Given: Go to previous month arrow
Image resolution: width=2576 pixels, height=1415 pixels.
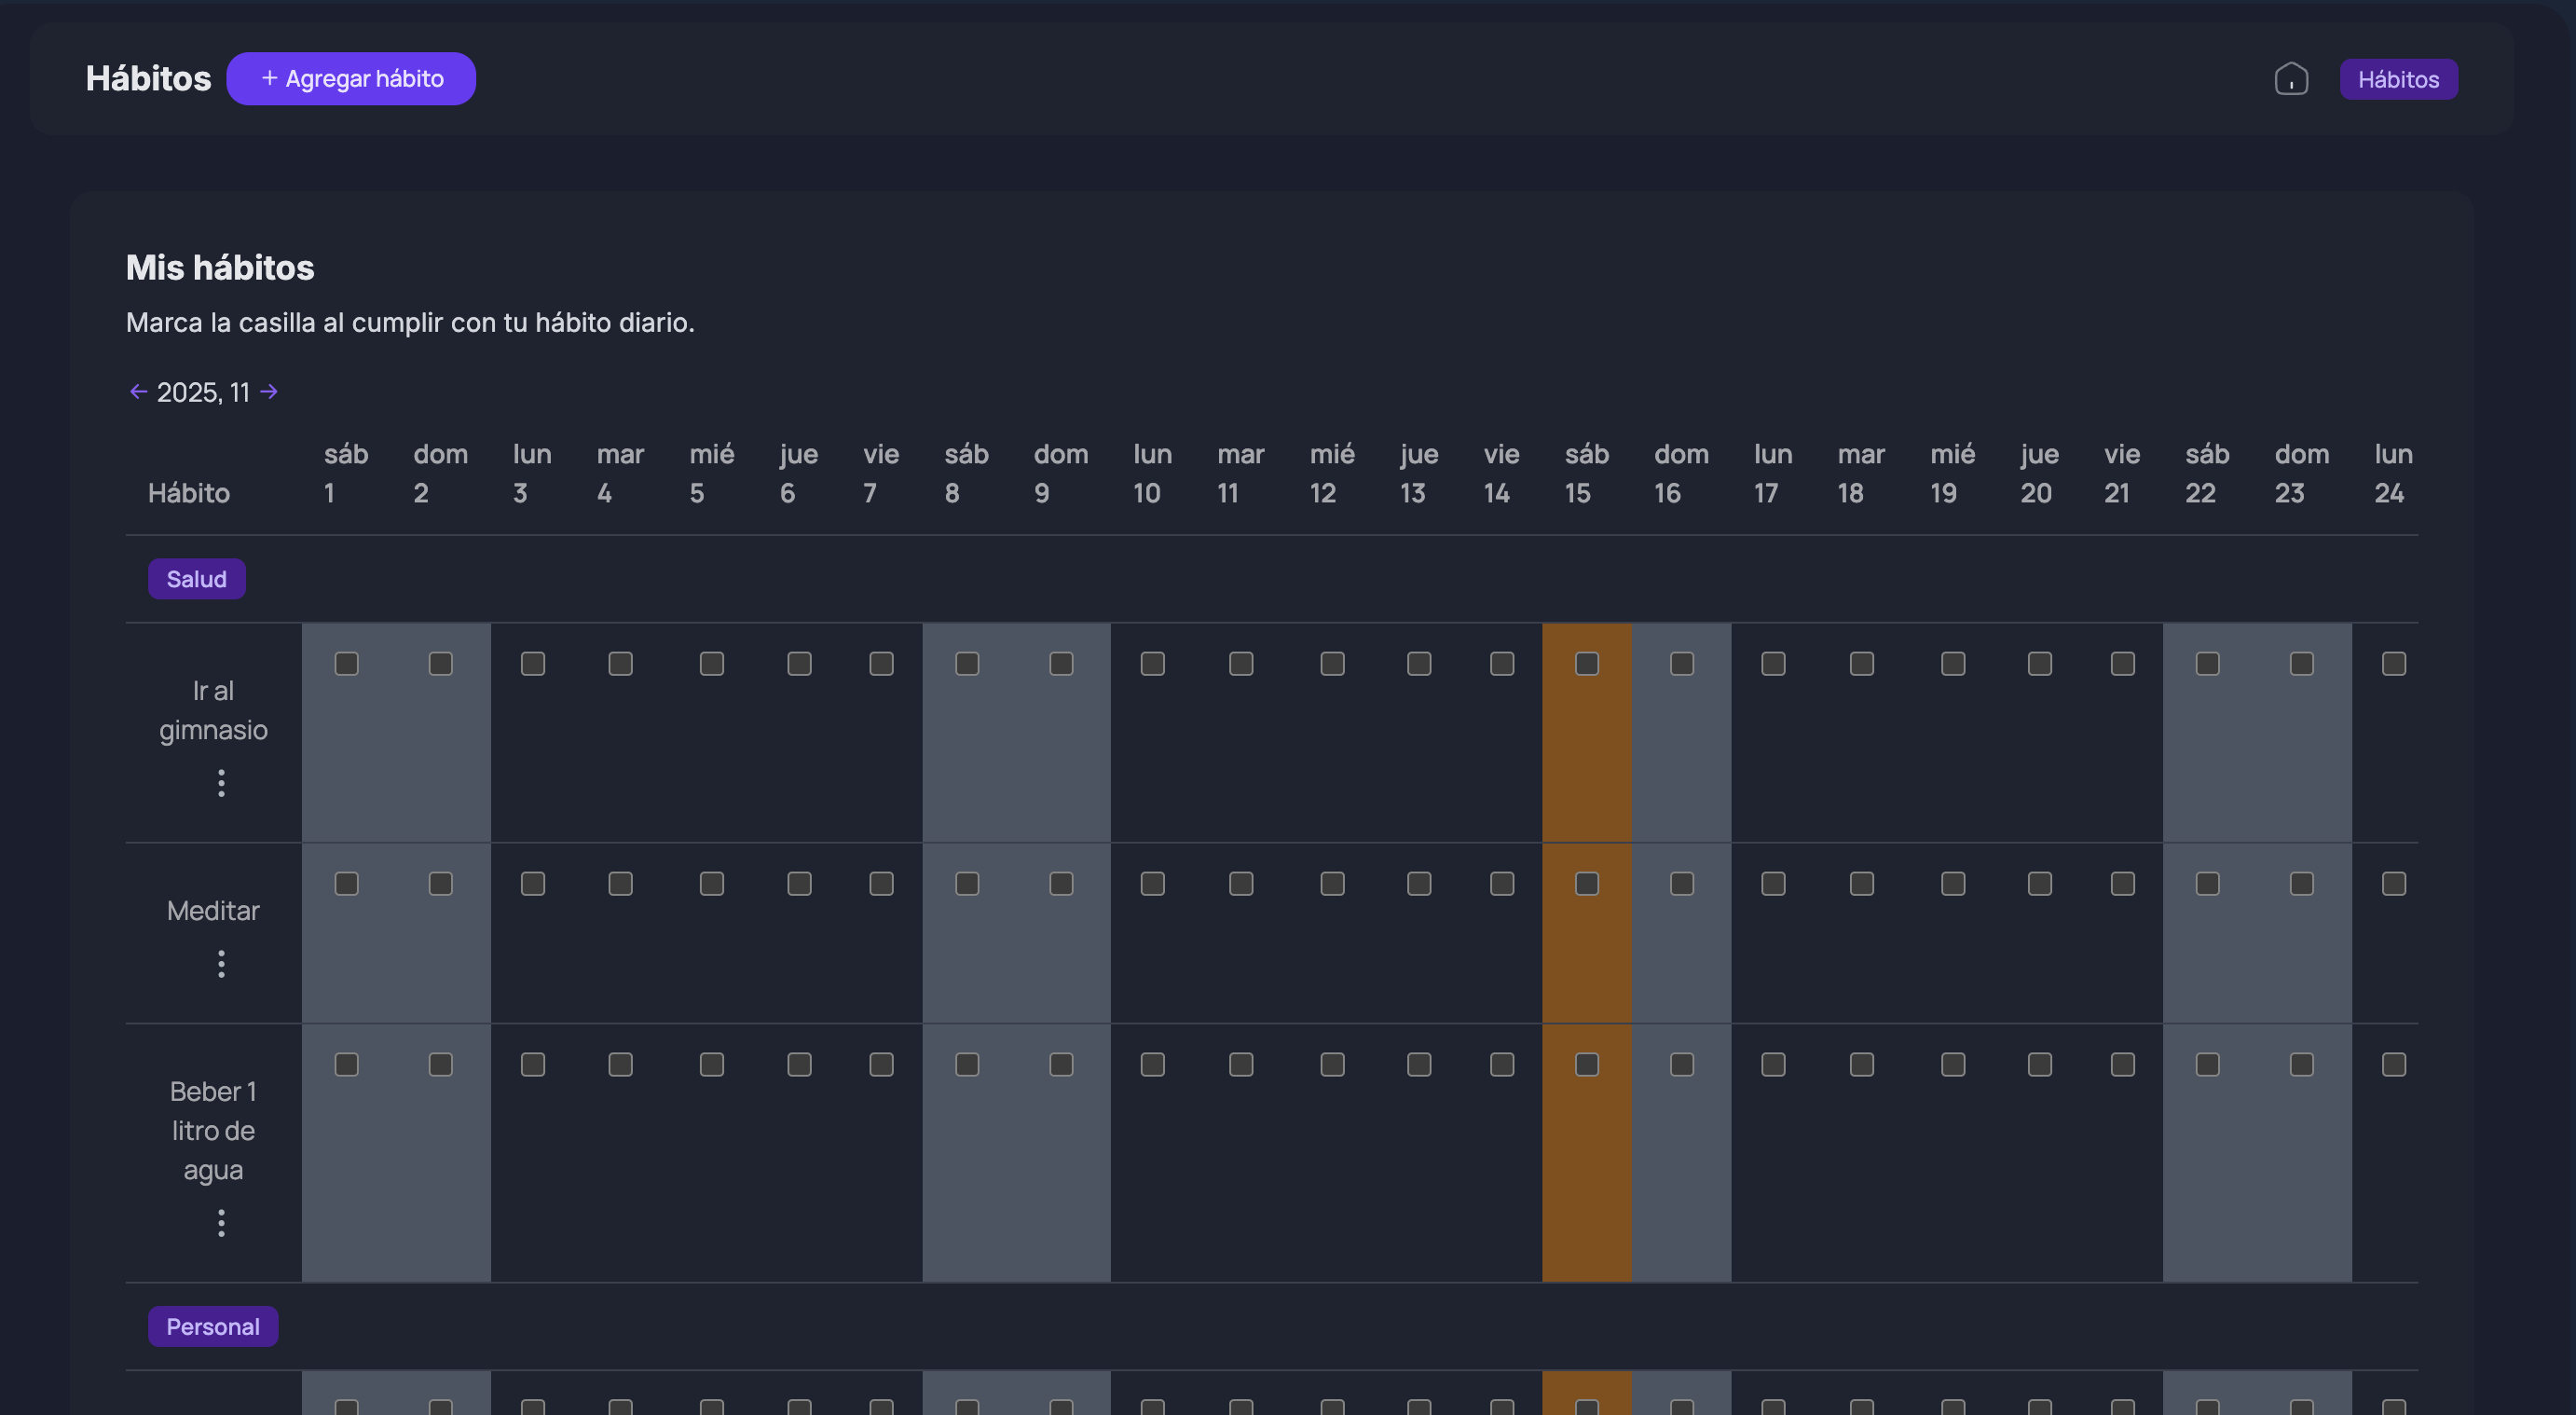Looking at the screenshot, I should [138, 391].
